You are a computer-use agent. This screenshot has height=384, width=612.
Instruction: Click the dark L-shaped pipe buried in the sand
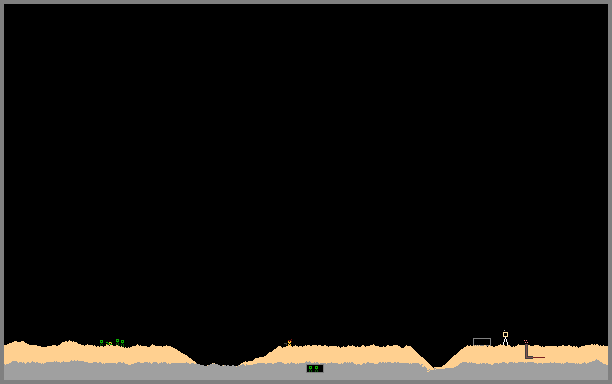(527, 352)
